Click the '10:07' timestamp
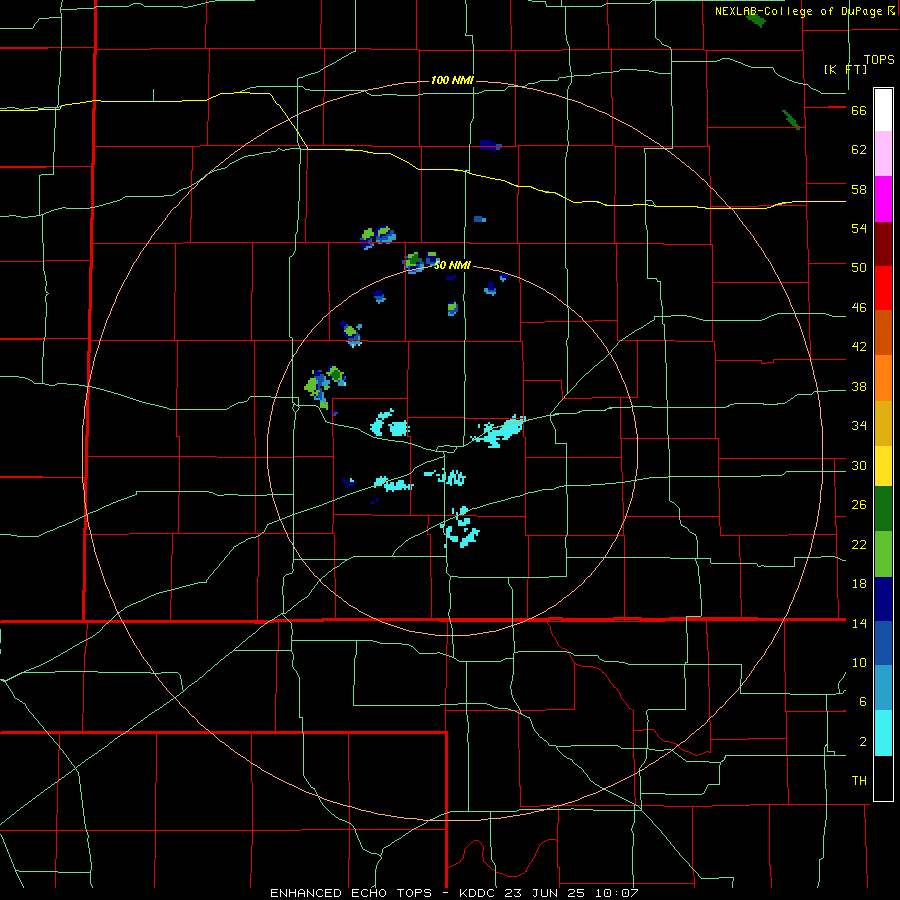 click(619, 893)
